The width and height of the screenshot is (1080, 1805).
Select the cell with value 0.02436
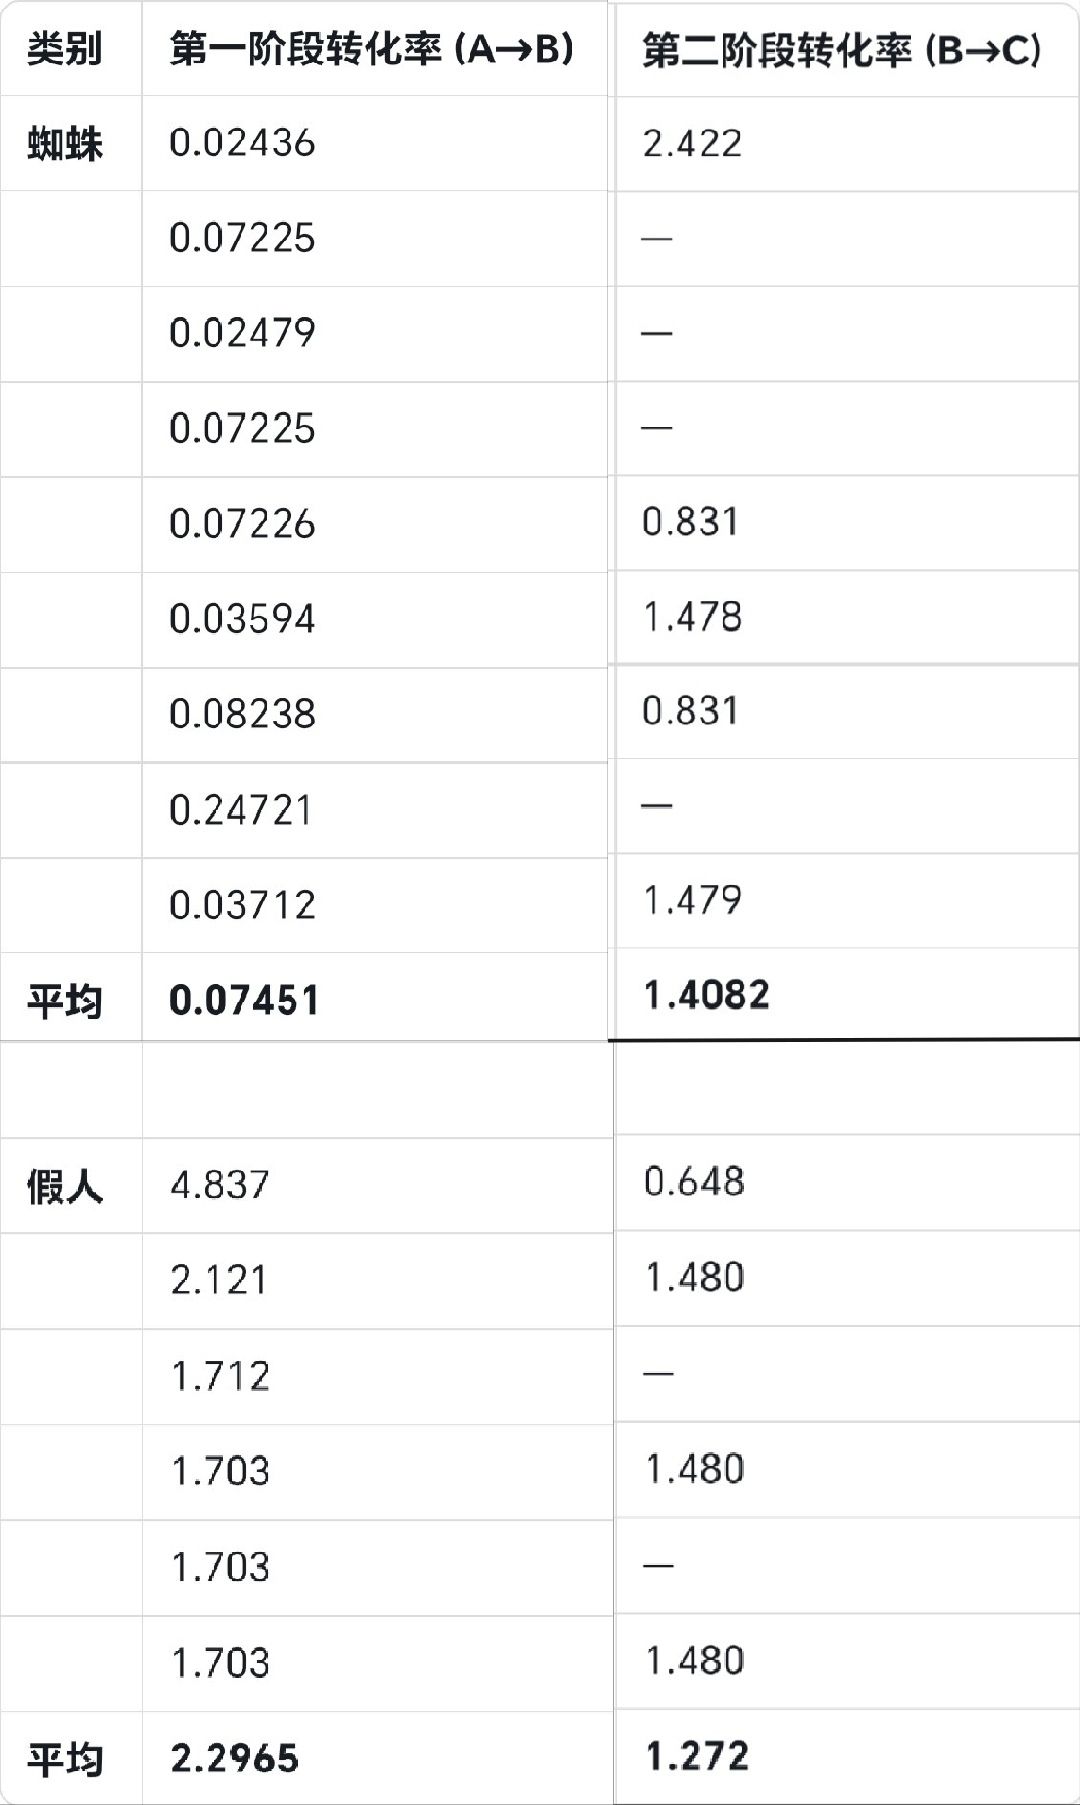pos(242,143)
